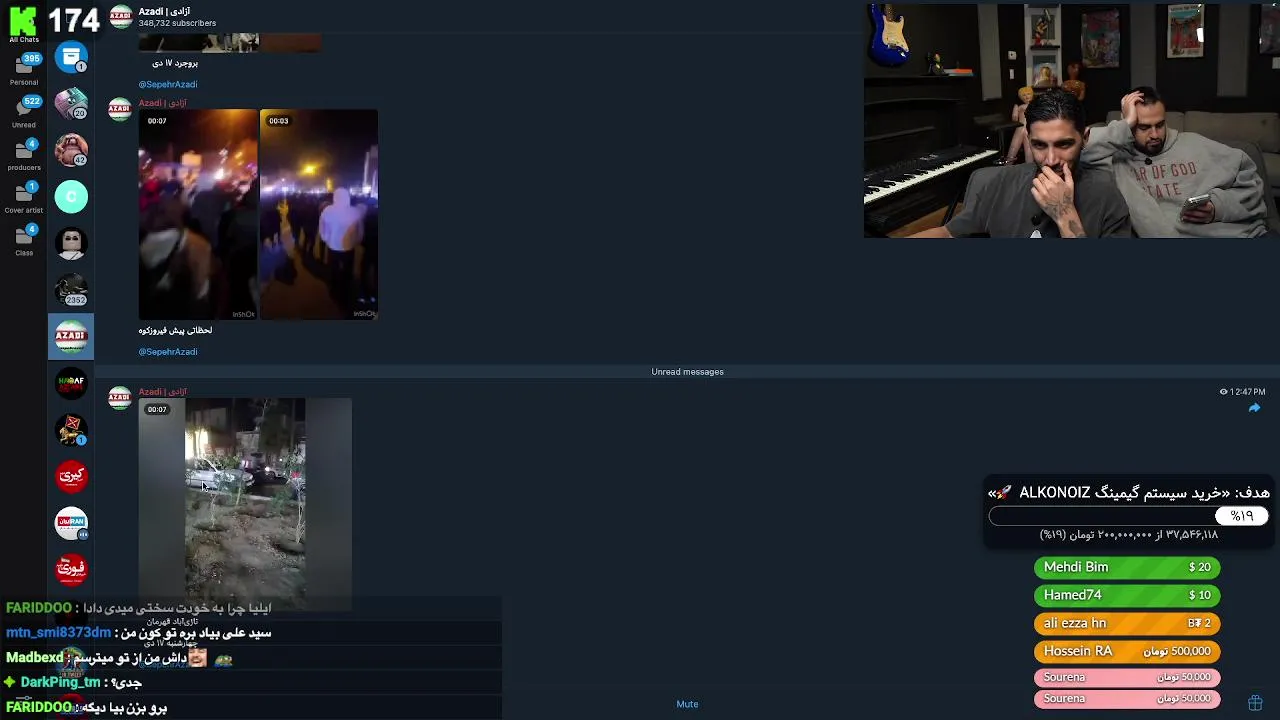The image size is (1280, 720).
Task: Click the Mute button at the bottom
Action: click(687, 704)
